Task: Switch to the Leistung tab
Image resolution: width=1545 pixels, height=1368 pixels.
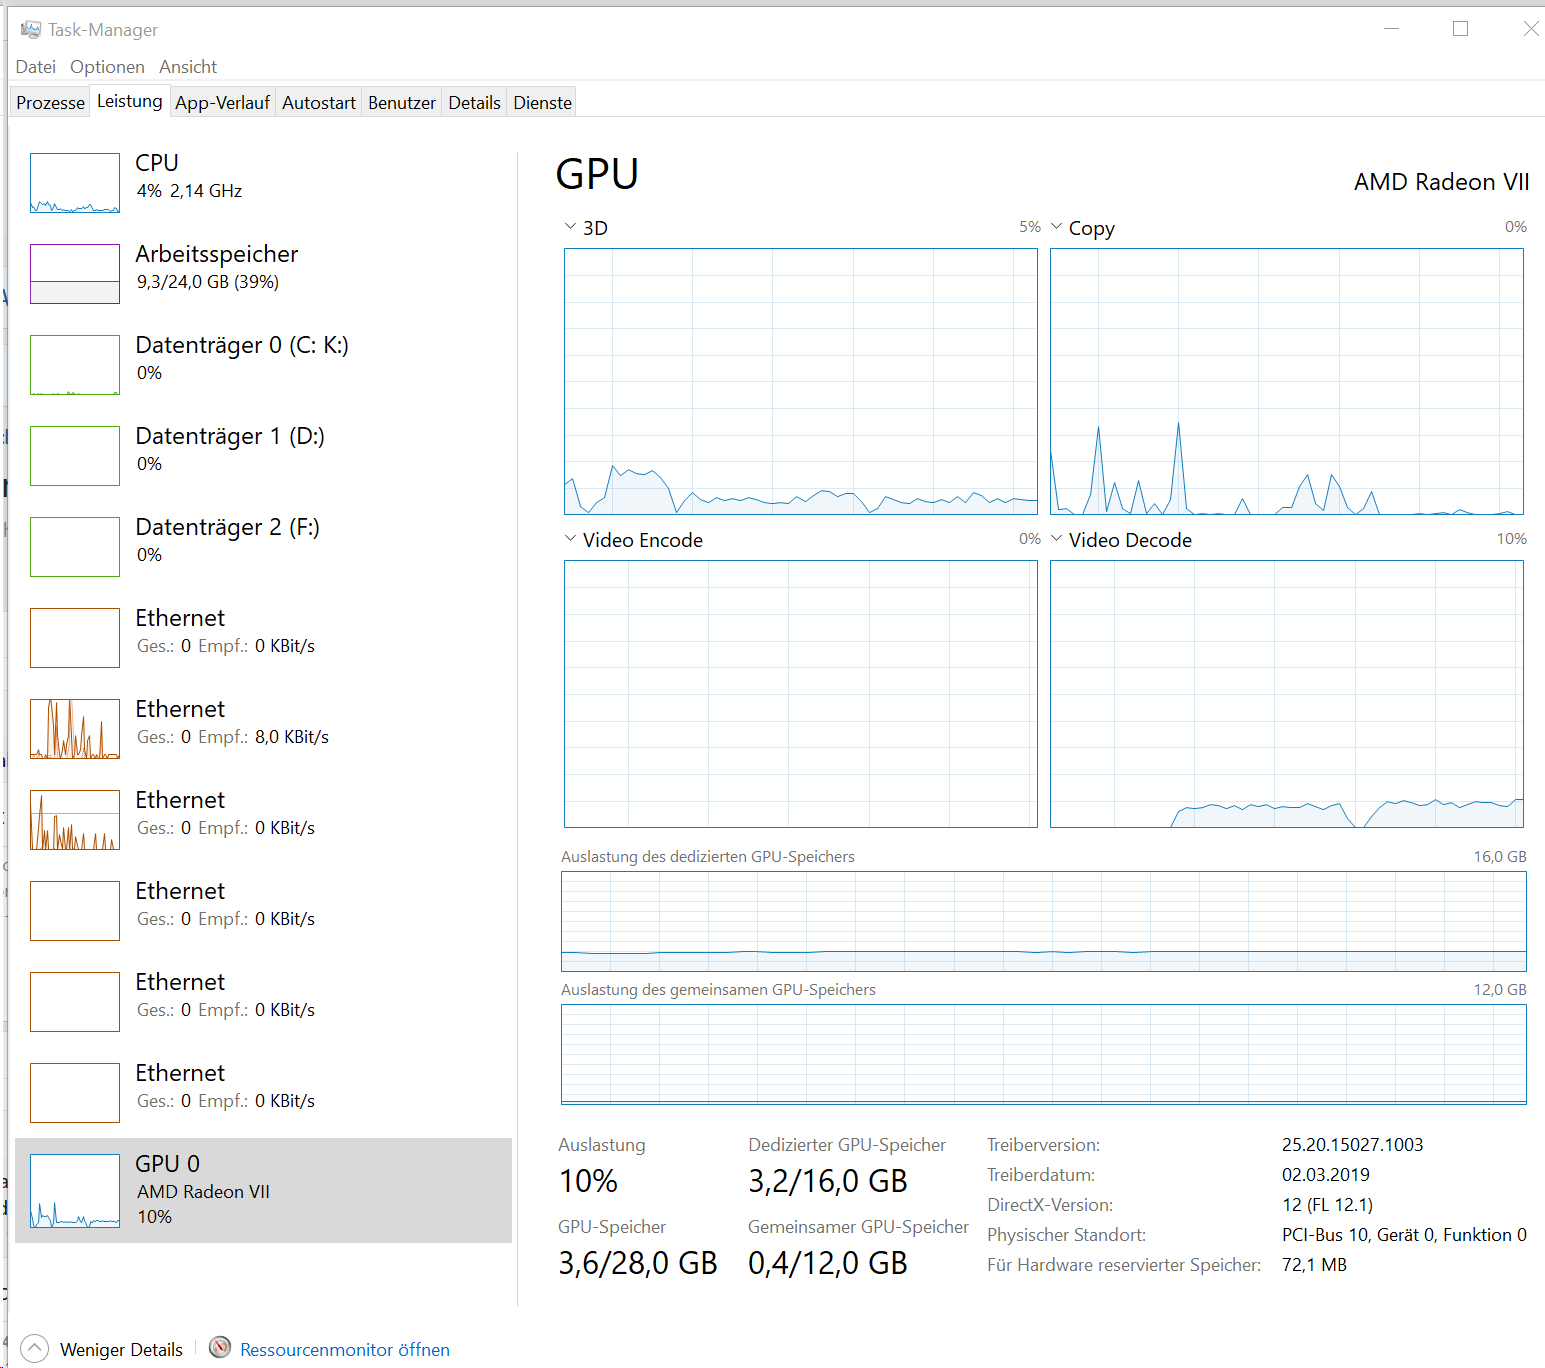Action: tap(130, 101)
